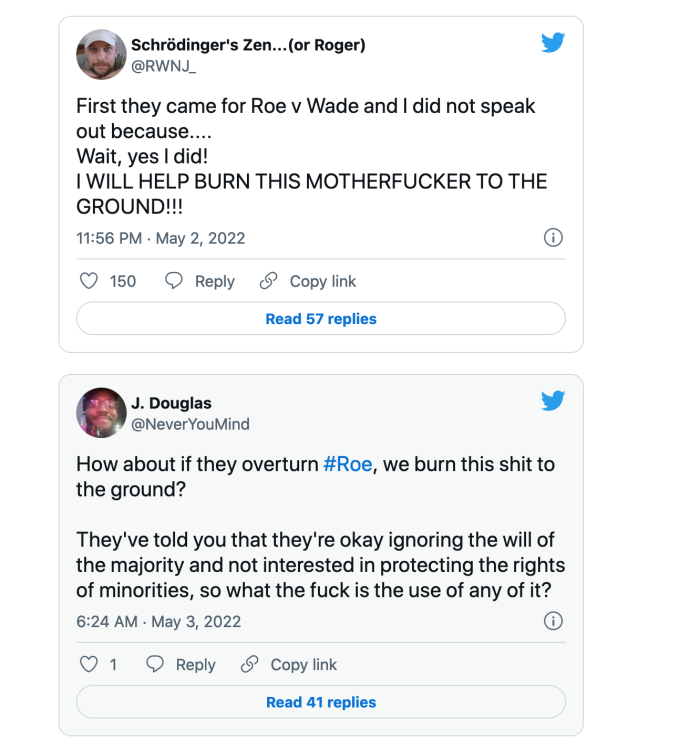Click the copy link chain icon on J. Douglas's tweet
The height and width of the screenshot is (750, 700).
[249, 664]
